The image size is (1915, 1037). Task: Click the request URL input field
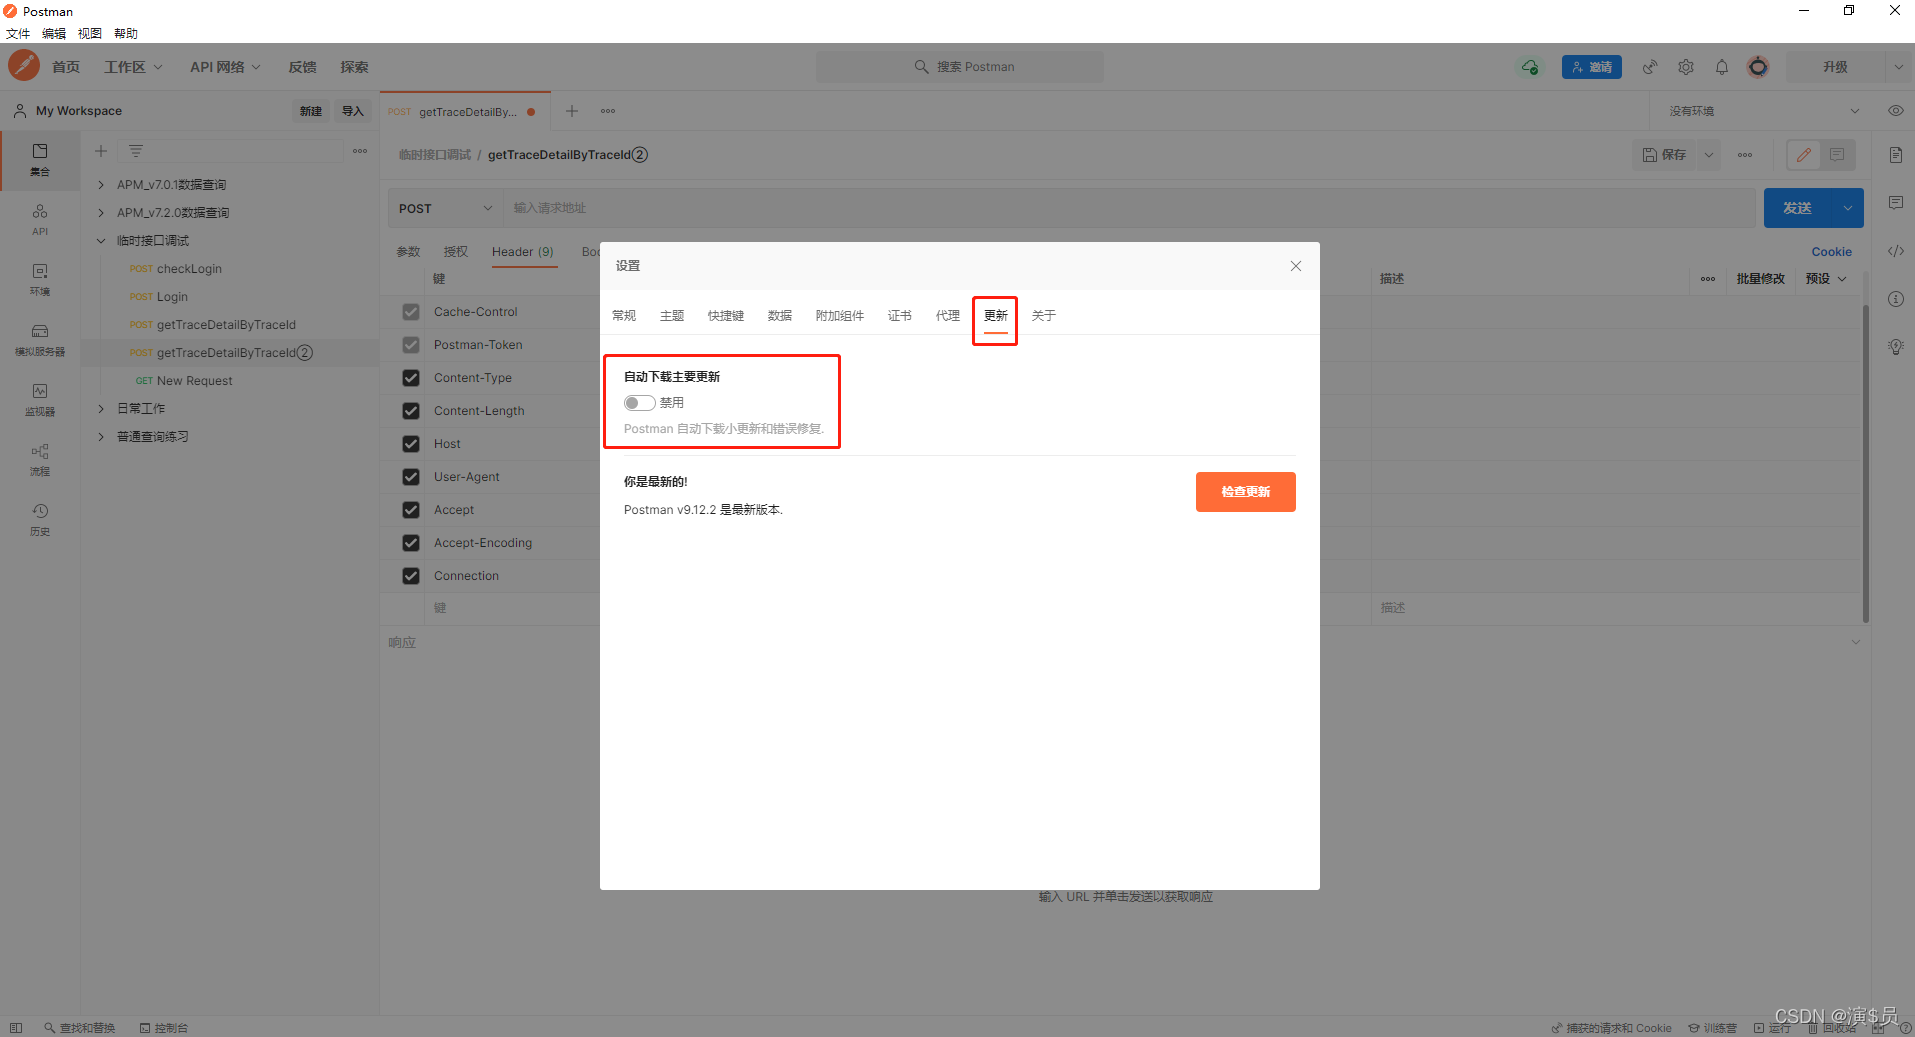[x=1130, y=208]
